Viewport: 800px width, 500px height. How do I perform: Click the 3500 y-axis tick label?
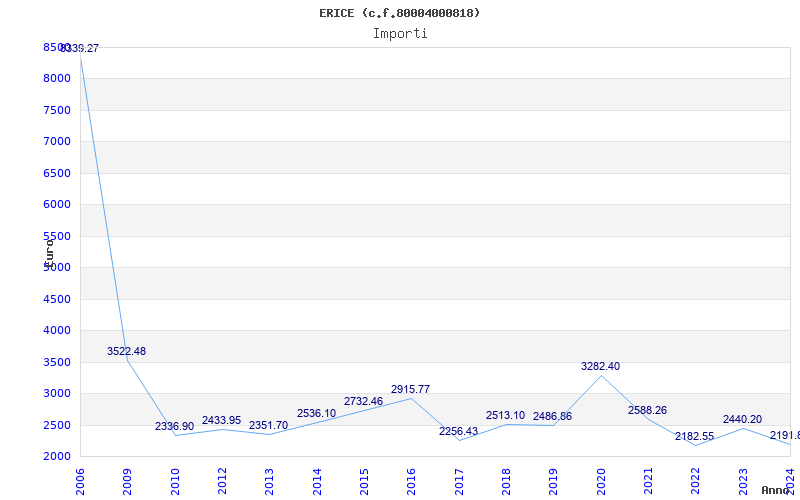click(x=57, y=362)
